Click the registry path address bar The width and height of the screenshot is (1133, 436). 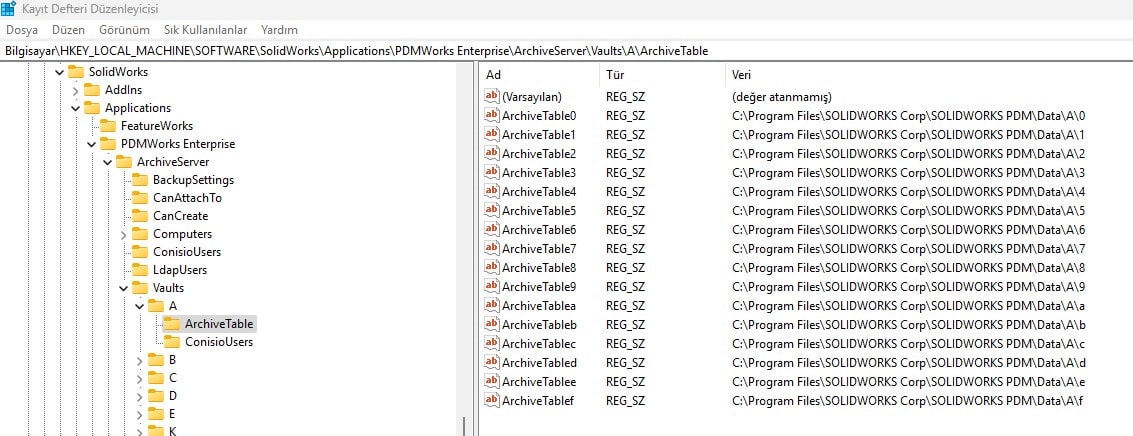[x=566, y=51]
